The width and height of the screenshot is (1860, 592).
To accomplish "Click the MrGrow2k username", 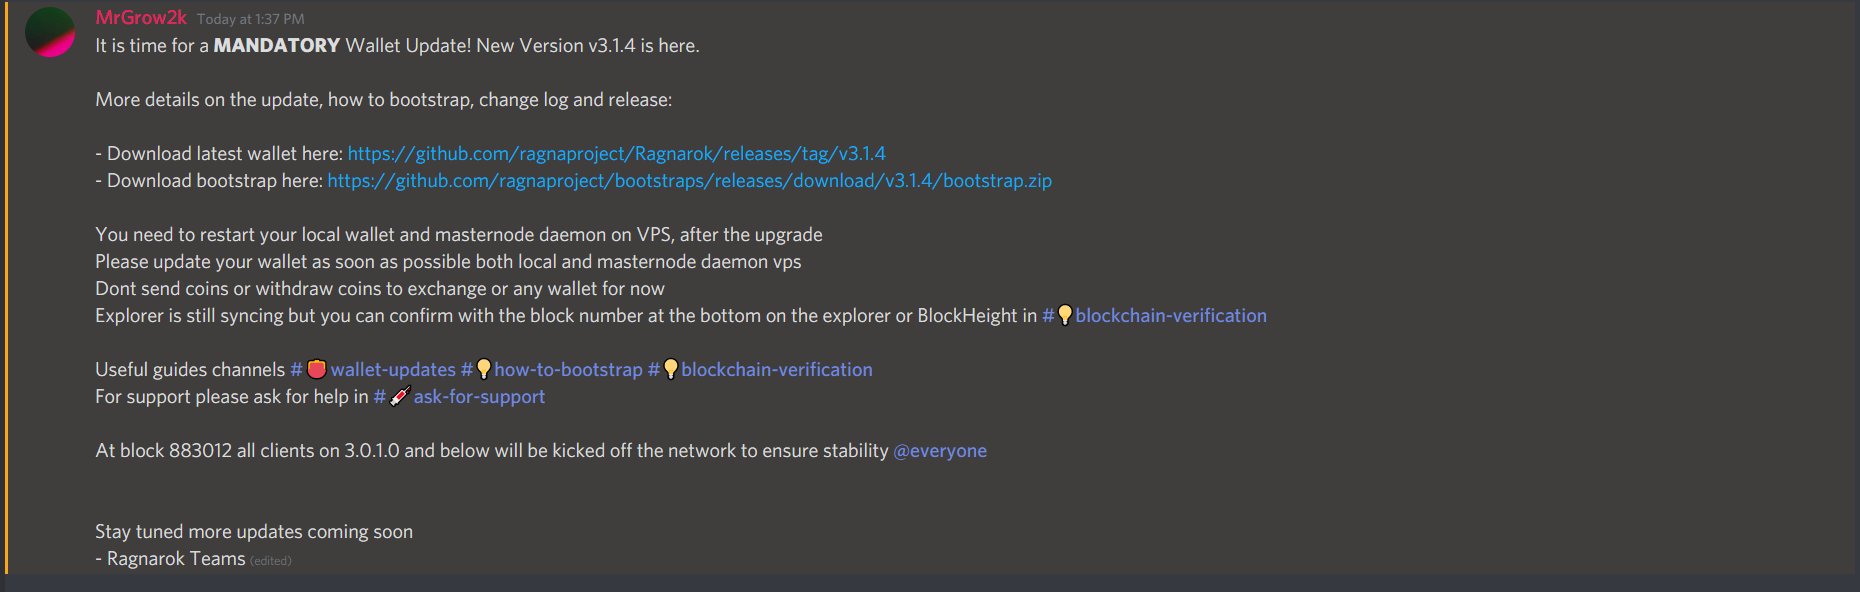I will [141, 18].
